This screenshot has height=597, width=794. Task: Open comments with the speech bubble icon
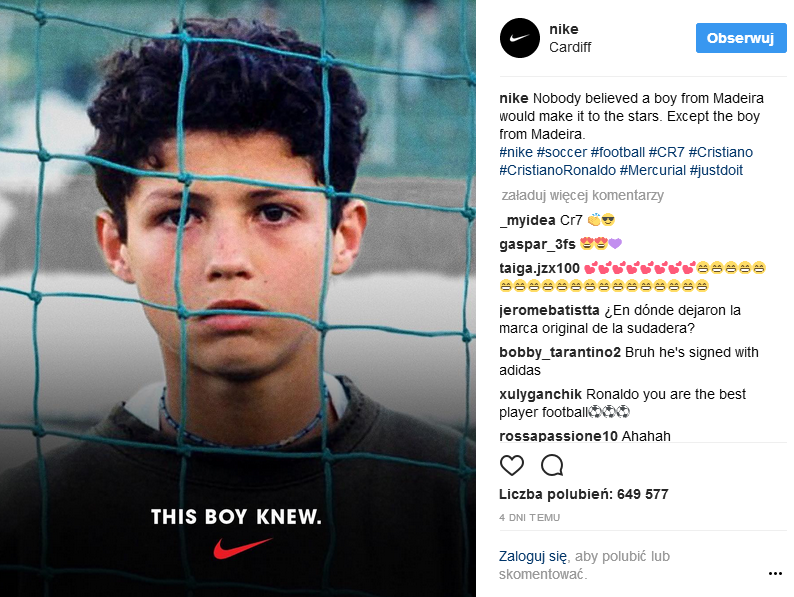(x=552, y=465)
